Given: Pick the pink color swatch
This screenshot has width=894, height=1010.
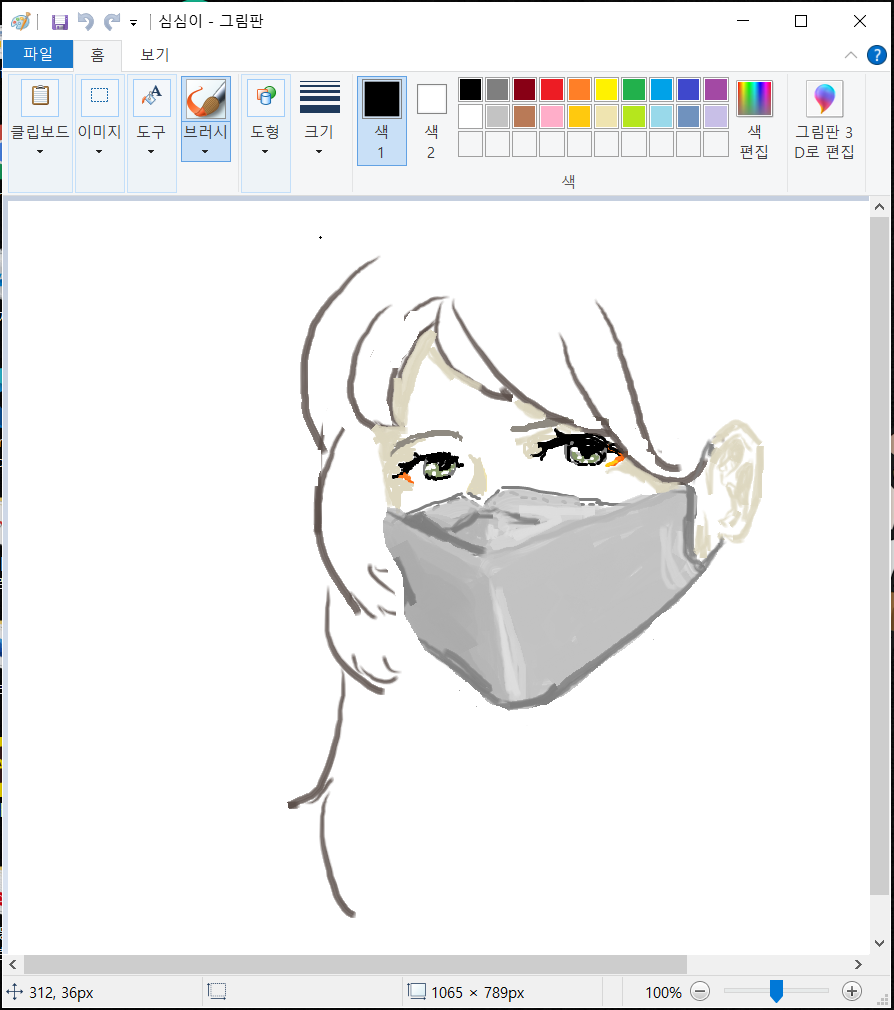Looking at the screenshot, I should point(552,117).
